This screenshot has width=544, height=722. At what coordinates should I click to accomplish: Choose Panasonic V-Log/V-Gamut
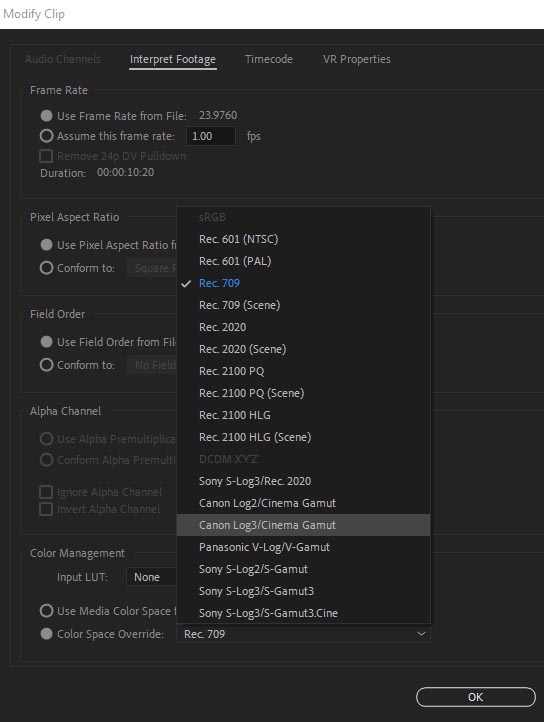pyautogui.click(x=304, y=547)
